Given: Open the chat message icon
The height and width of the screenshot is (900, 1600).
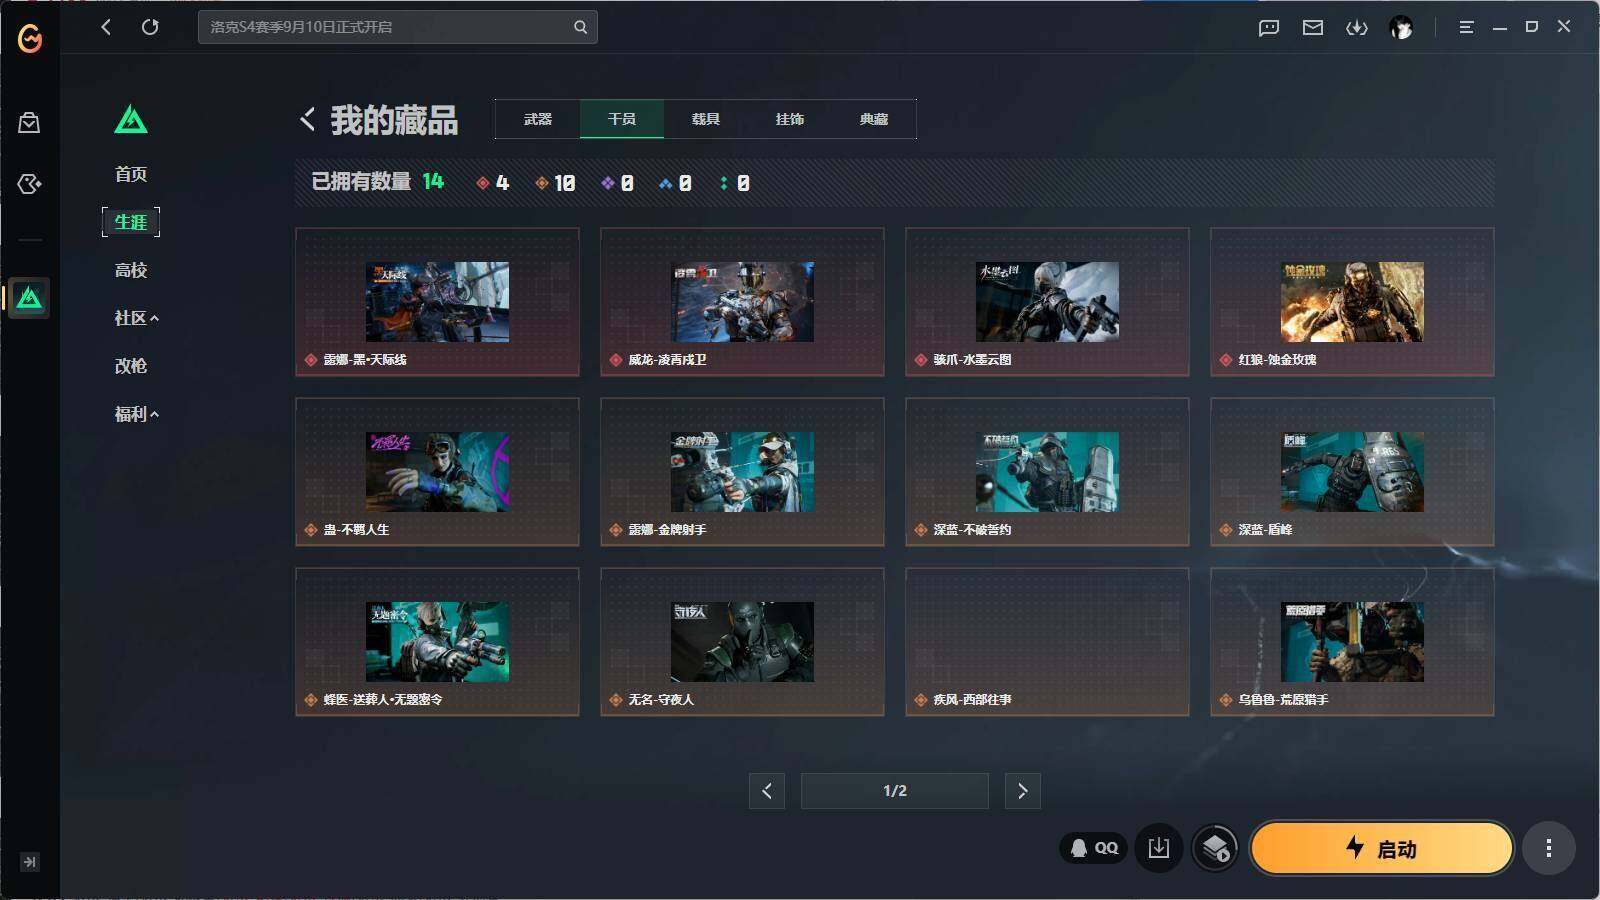Looking at the screenshot, I should pos(1269,28).
